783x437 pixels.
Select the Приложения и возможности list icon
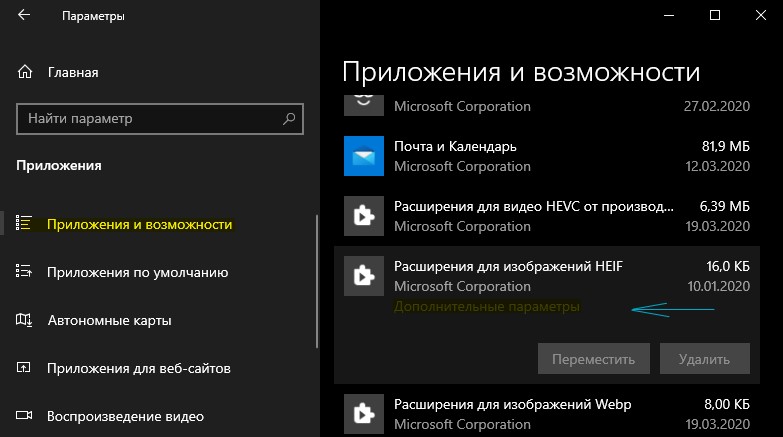click(23, 223)
